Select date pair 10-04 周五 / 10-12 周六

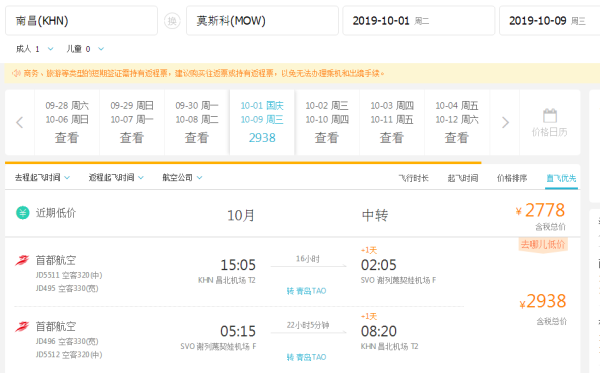tap(457, 122)
